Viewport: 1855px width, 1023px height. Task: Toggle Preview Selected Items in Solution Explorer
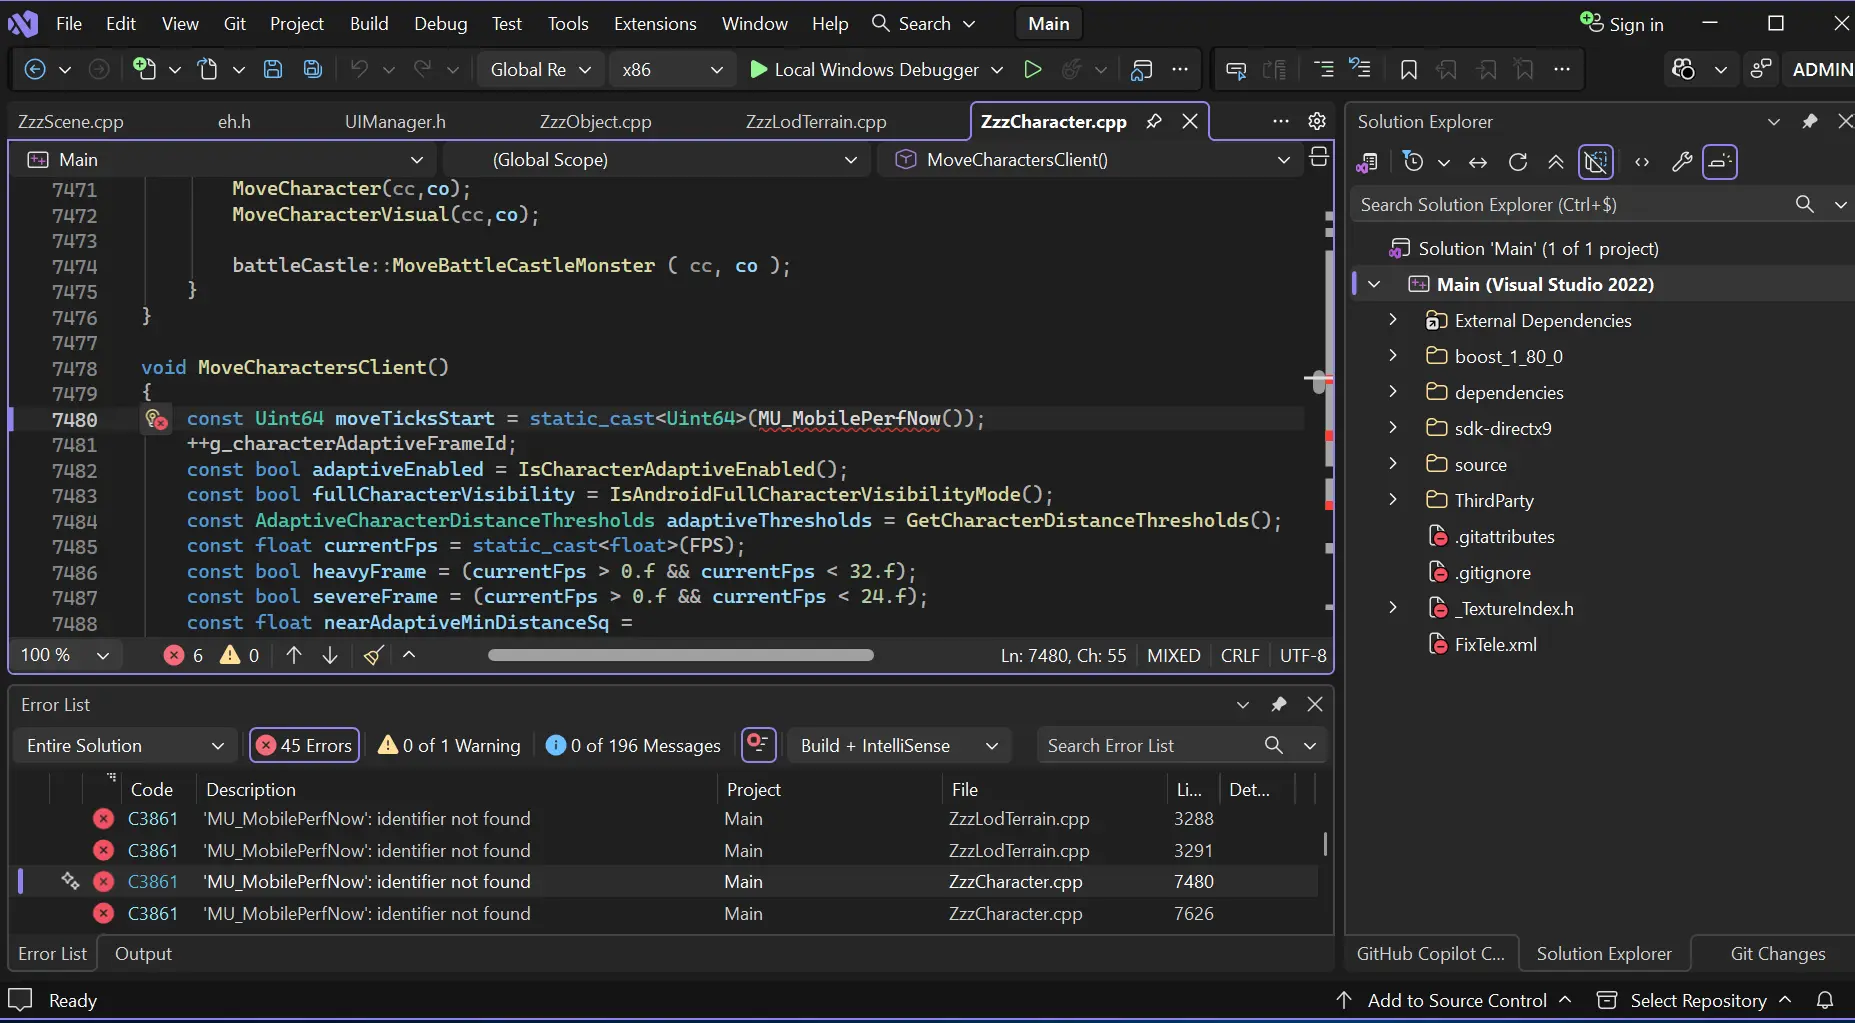coord(1720,162)
